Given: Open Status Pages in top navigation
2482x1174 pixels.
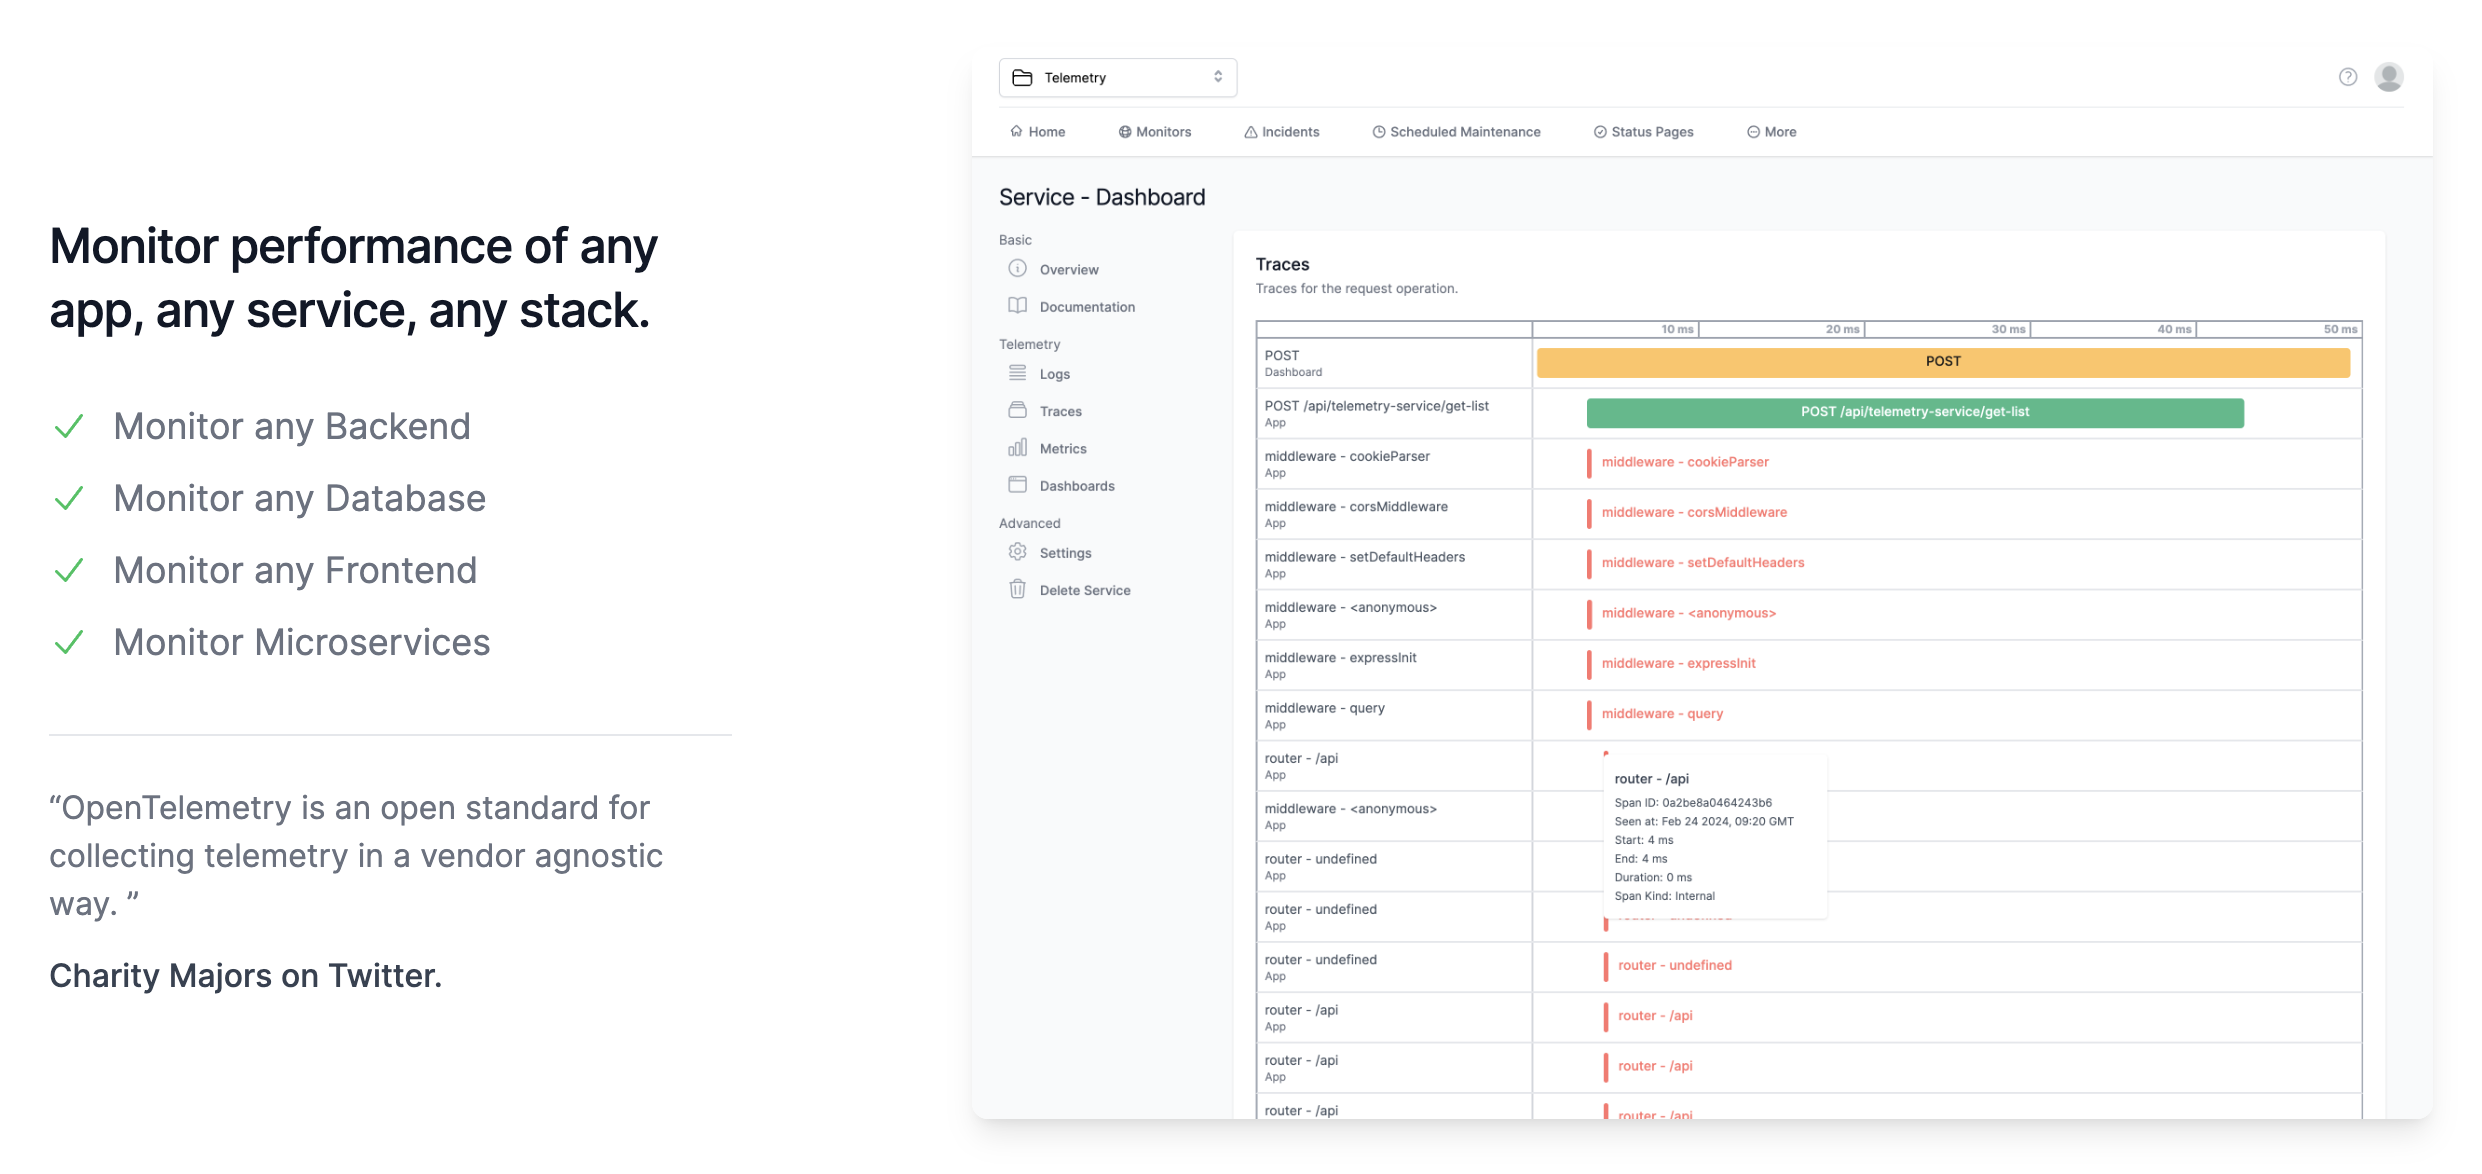Looking at the screenshot, I should click(x=1643, y=132).
